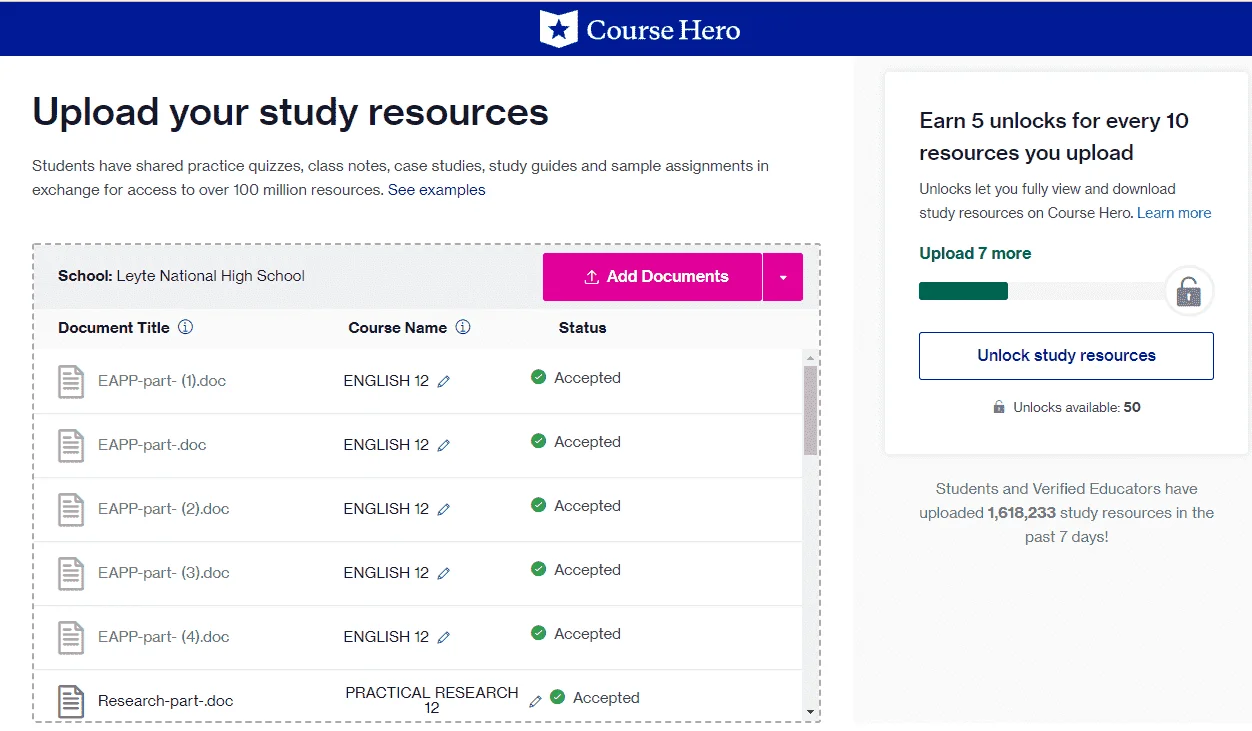Click document icon of EAPP-part-.doc

point(71,445)
